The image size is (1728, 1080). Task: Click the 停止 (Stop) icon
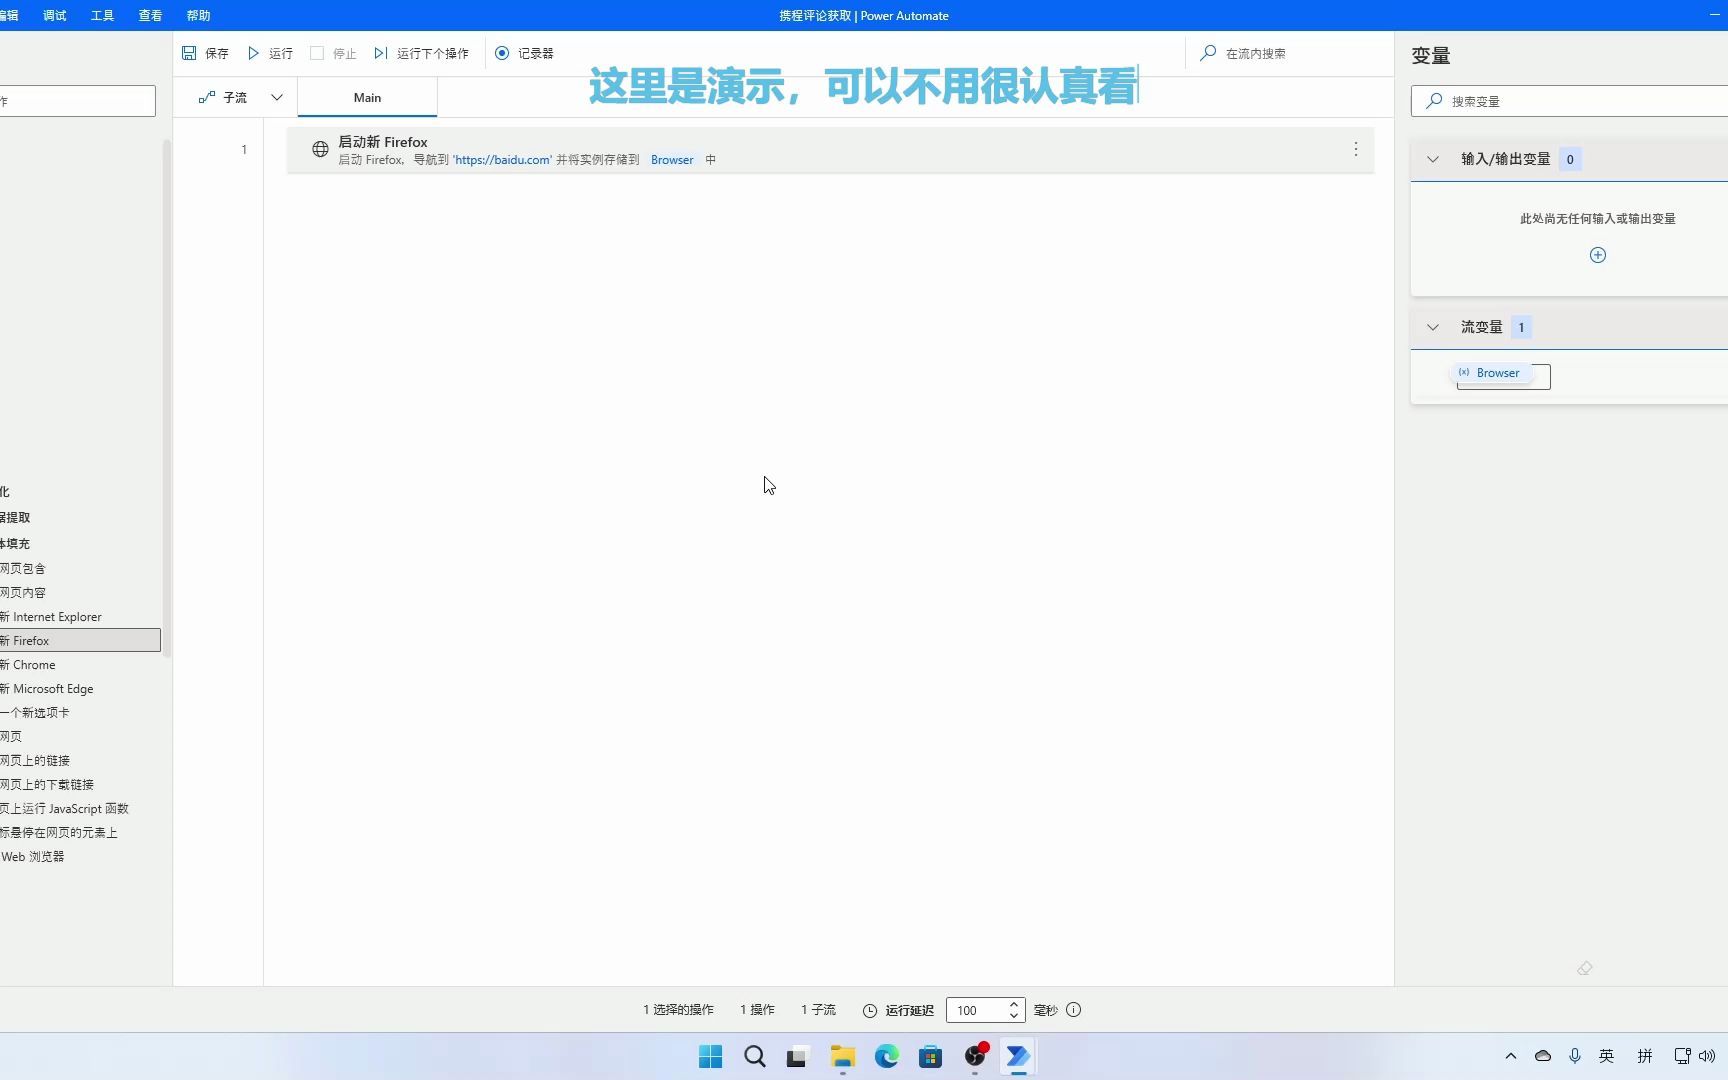[x=316, y=53]
